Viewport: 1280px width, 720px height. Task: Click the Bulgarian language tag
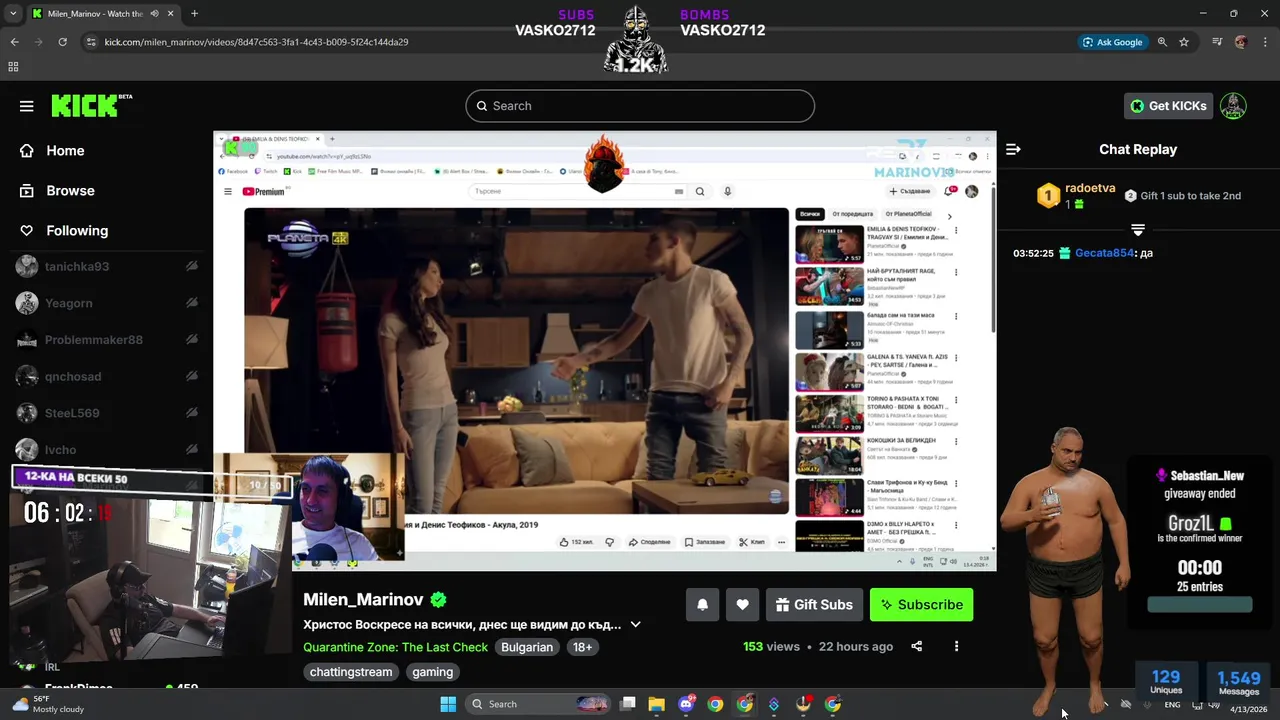coord(527,647)
